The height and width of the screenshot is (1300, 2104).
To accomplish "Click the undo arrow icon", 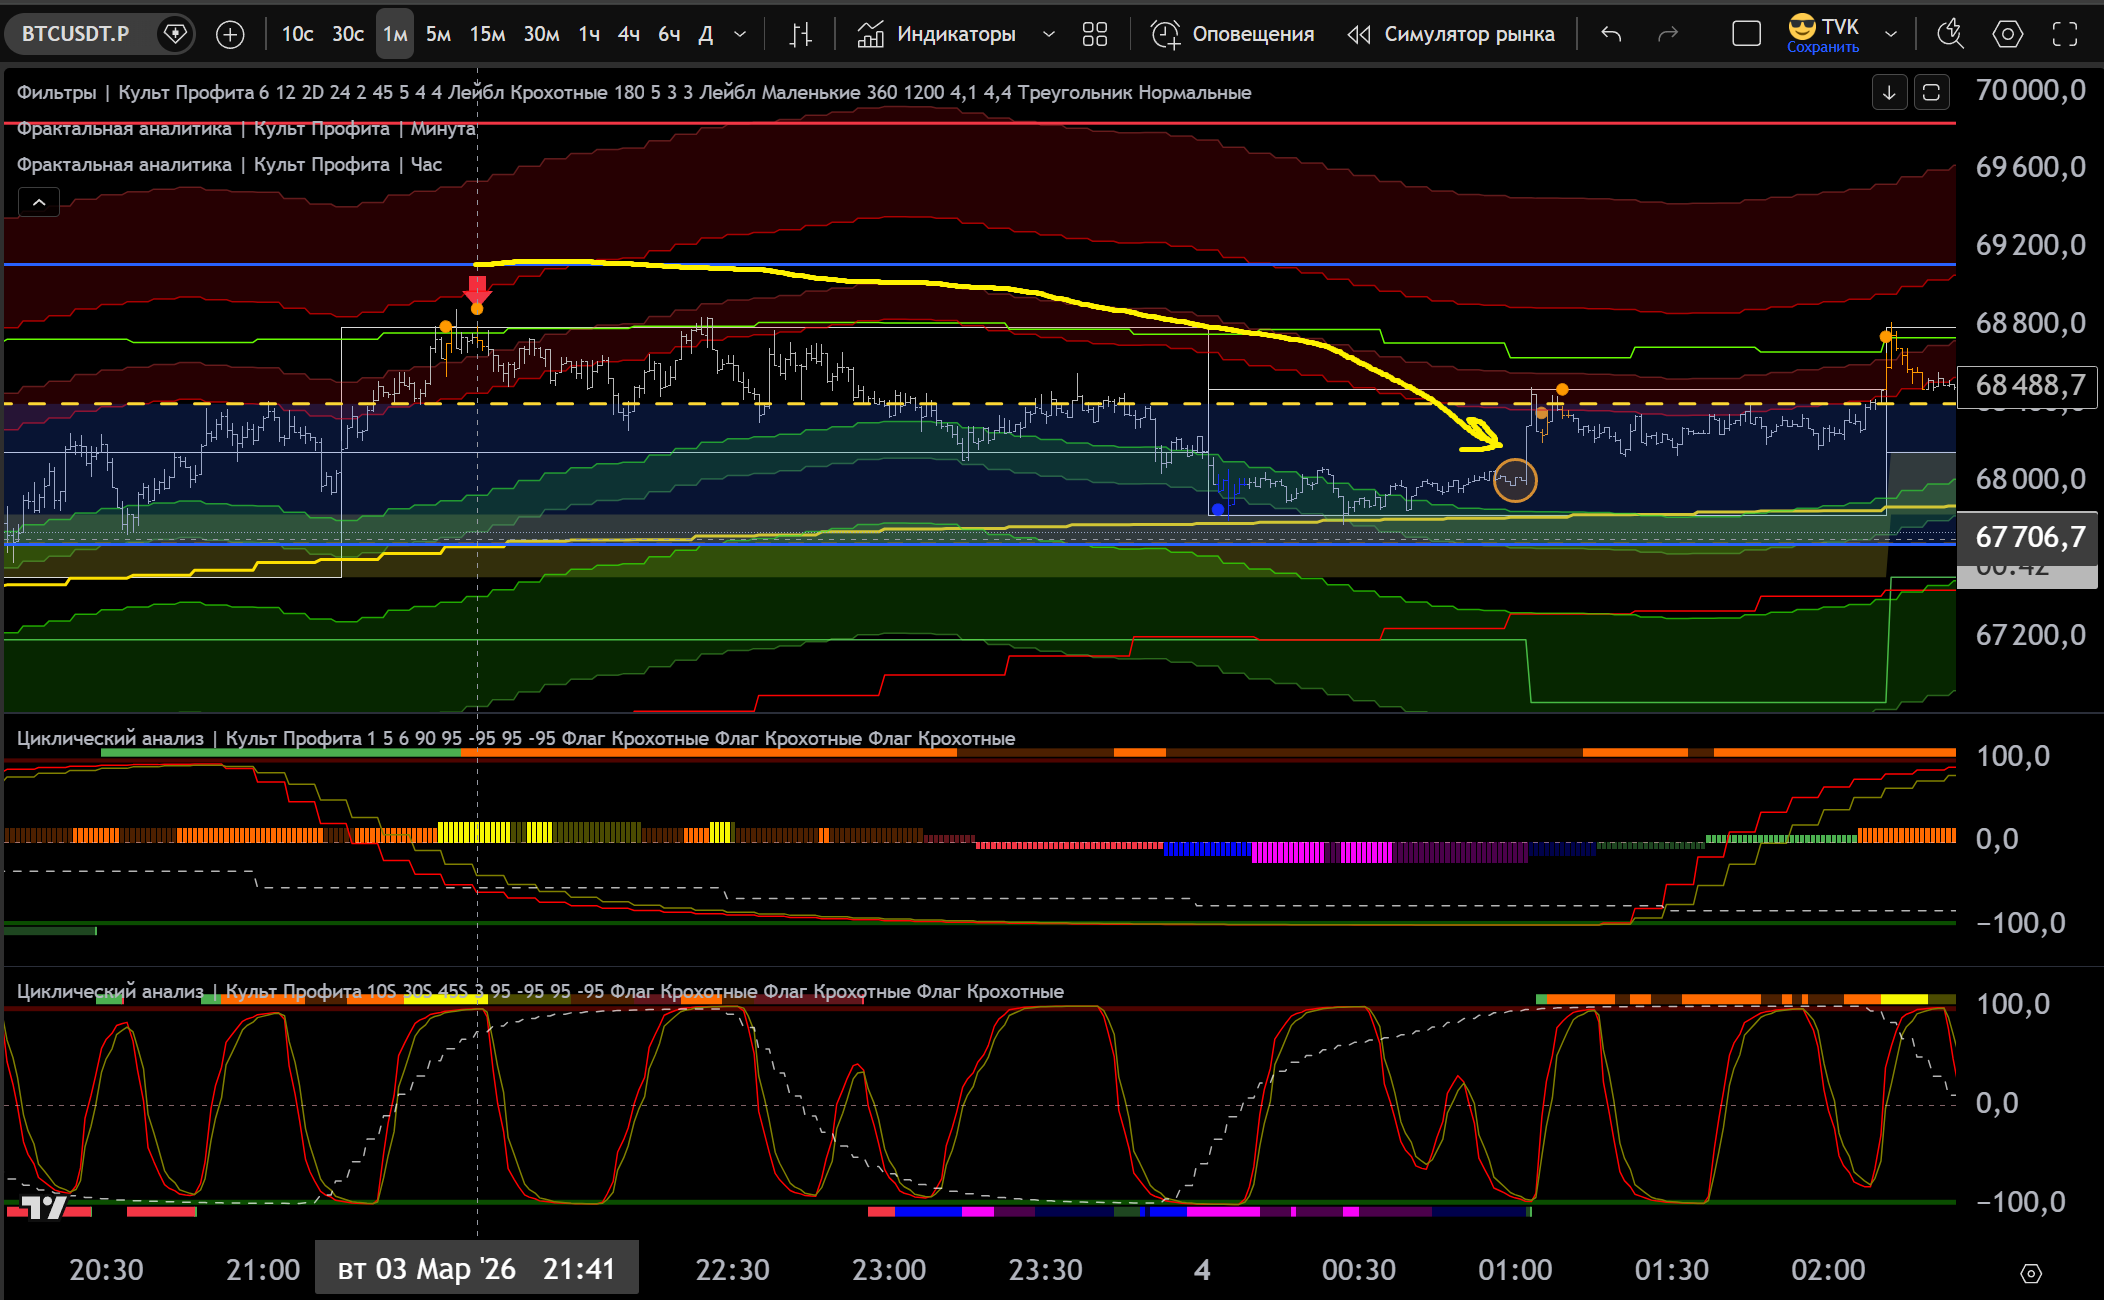I will tap(1611, 35).
